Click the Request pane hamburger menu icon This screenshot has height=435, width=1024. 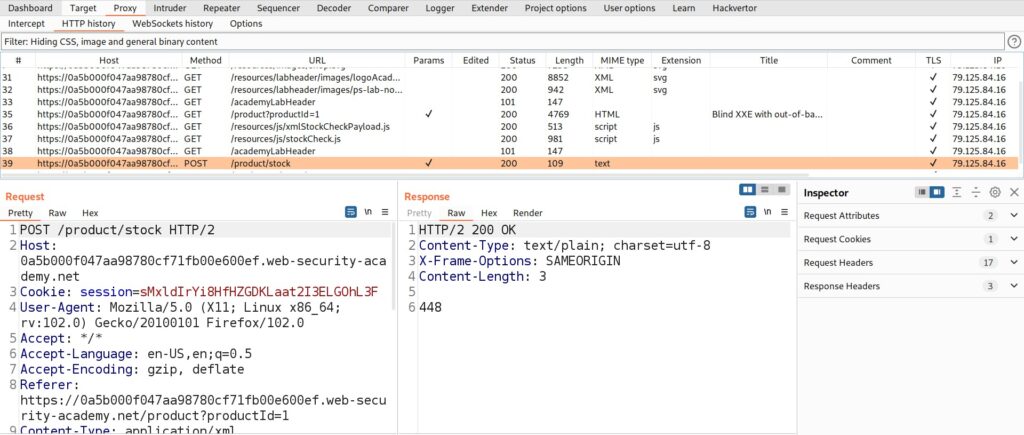pos(388,213)
